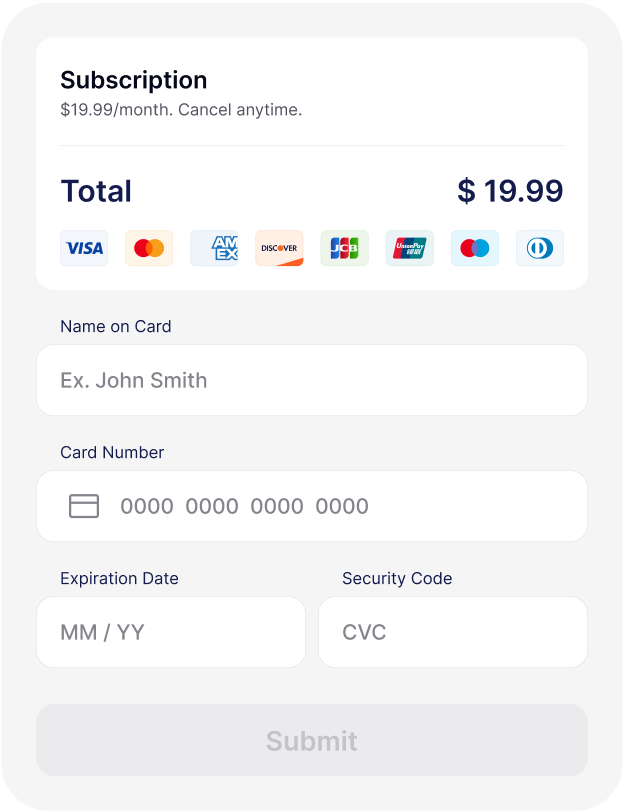This screenshot has width=624, height=812.
Task: Select the Mastercard logo icon
Action: 149,248
